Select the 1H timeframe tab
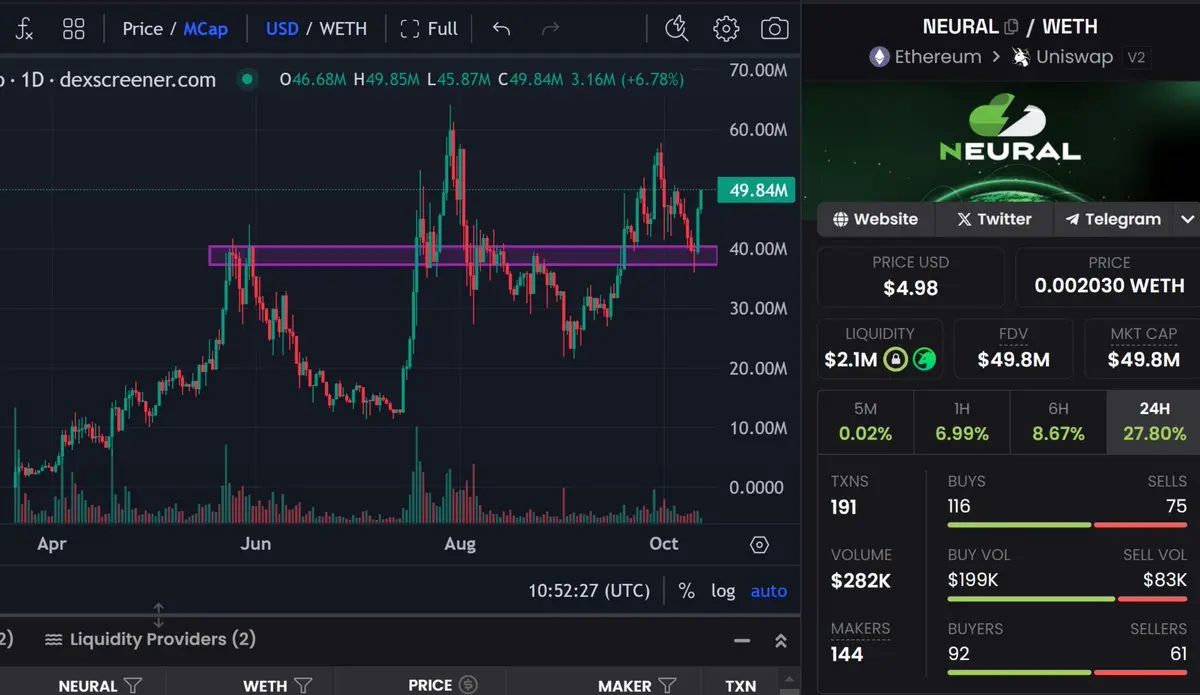The image size is (1200, 695). (962, 421)
